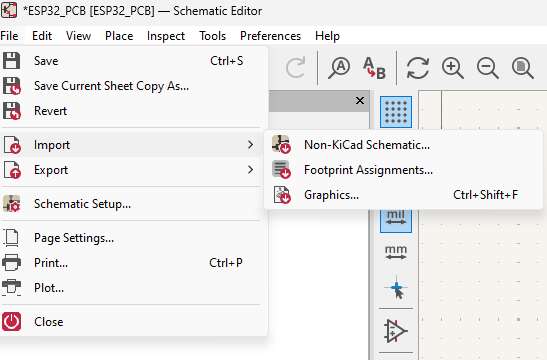The height and width of the screenshot is (360, 547).
Task: Click the Find and Replace icon
Action: [x=374, y=68]
